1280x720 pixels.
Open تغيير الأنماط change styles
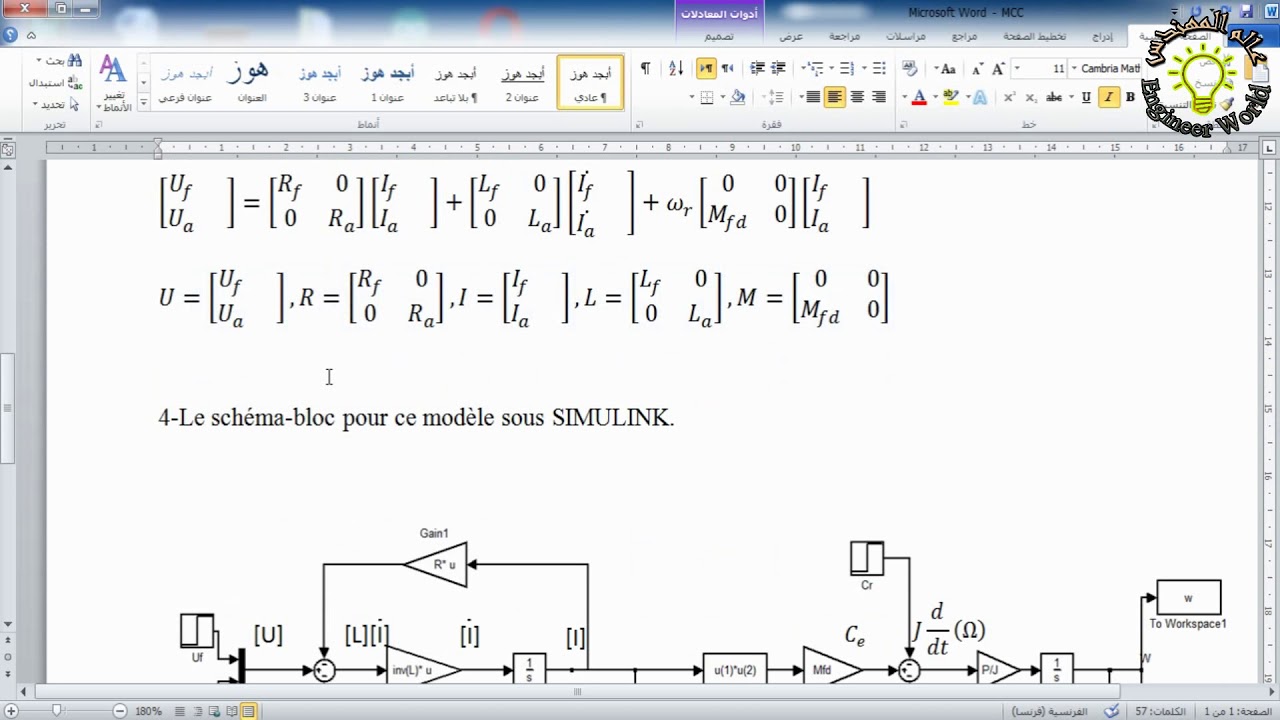113,84
